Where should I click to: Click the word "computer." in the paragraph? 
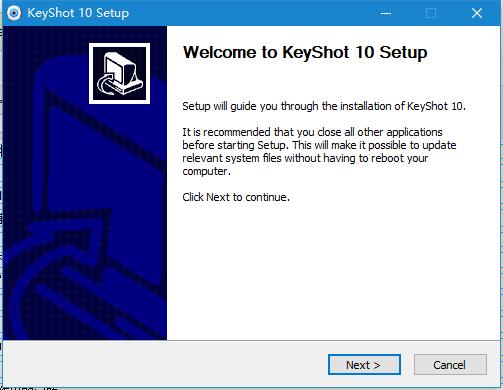207,171
